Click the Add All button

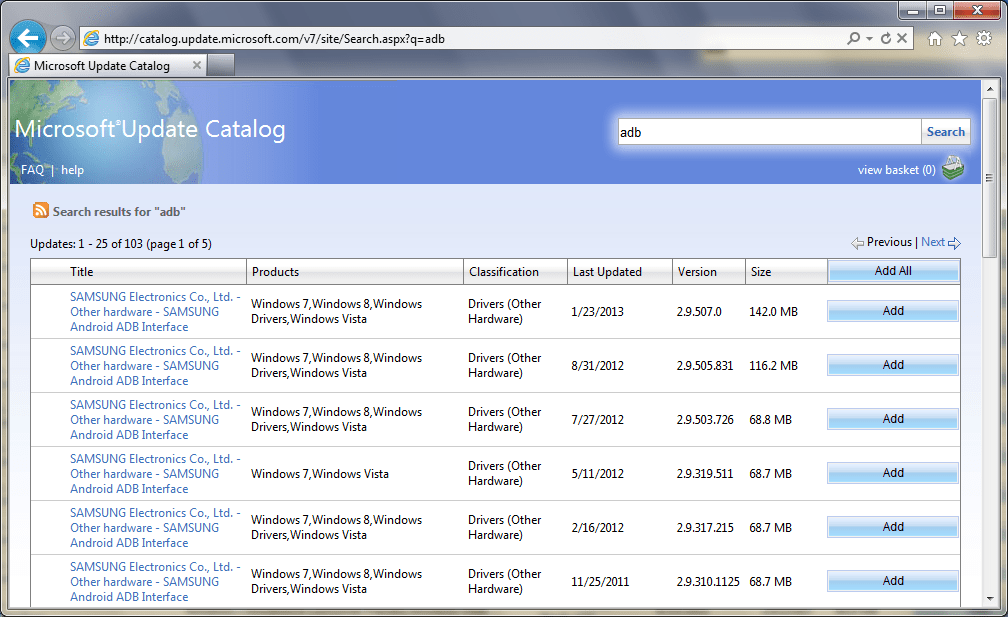tap(893, 271)
